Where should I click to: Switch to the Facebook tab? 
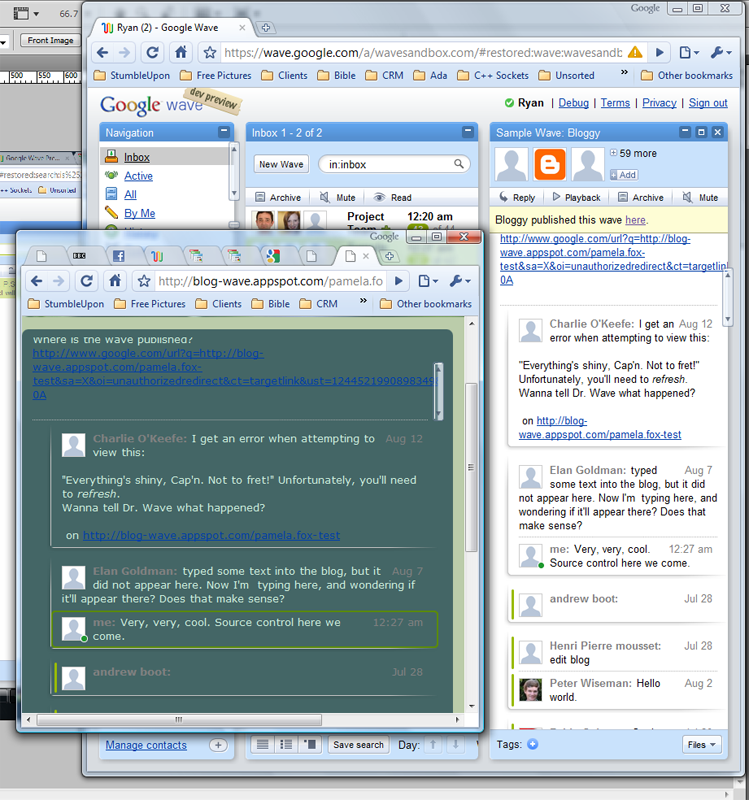(118, 256)
